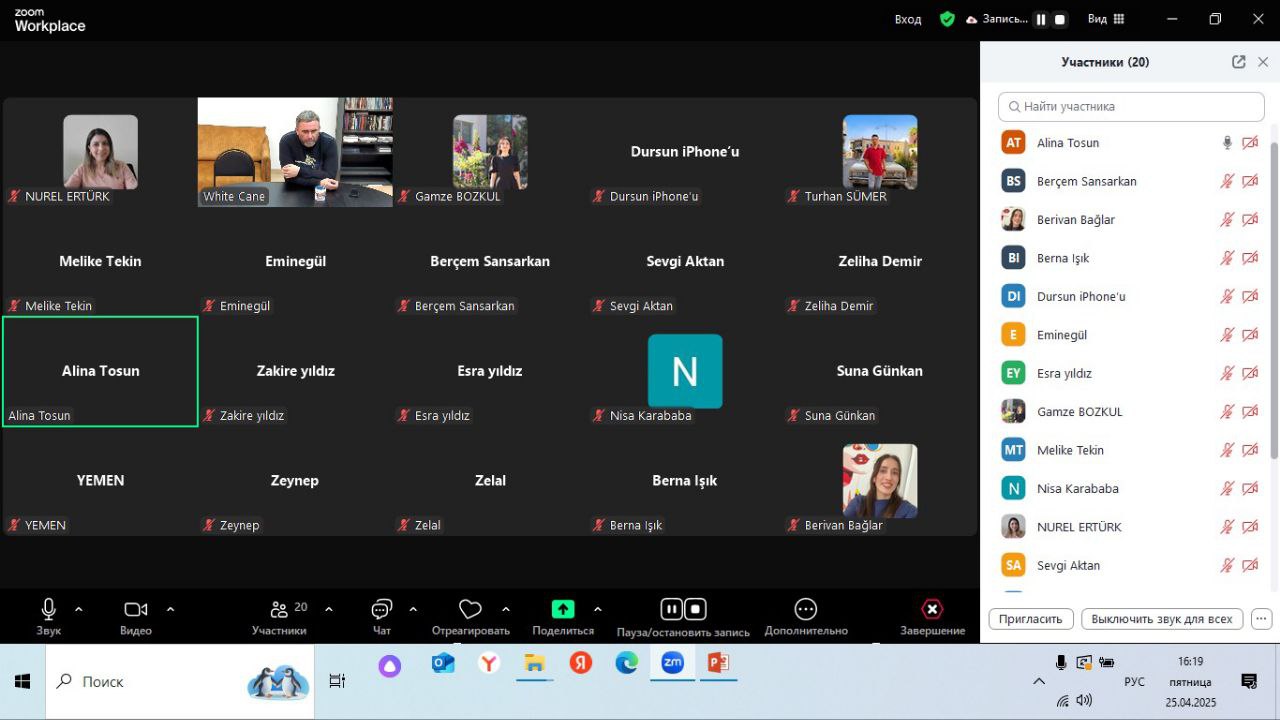Click the green Поделиться share icon
Image resolution: width=1280 pixels, height=720 pixels.
(x=563, y=609)
